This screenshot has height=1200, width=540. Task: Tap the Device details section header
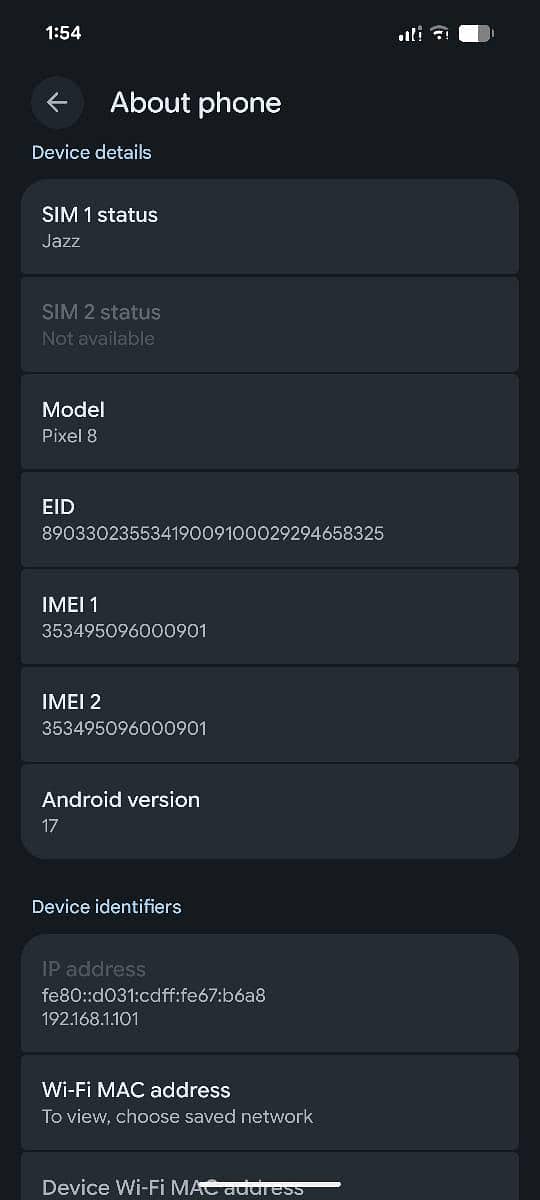(92, 152)
